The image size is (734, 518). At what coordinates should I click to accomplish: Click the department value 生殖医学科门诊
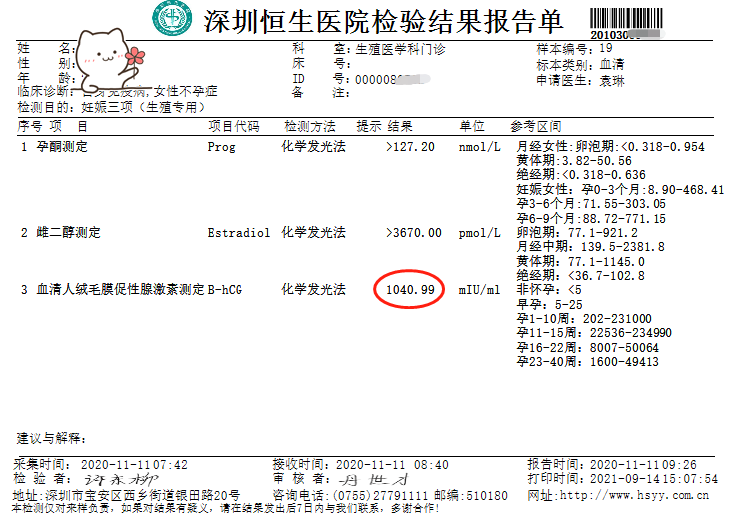click(x=400, y=50)
